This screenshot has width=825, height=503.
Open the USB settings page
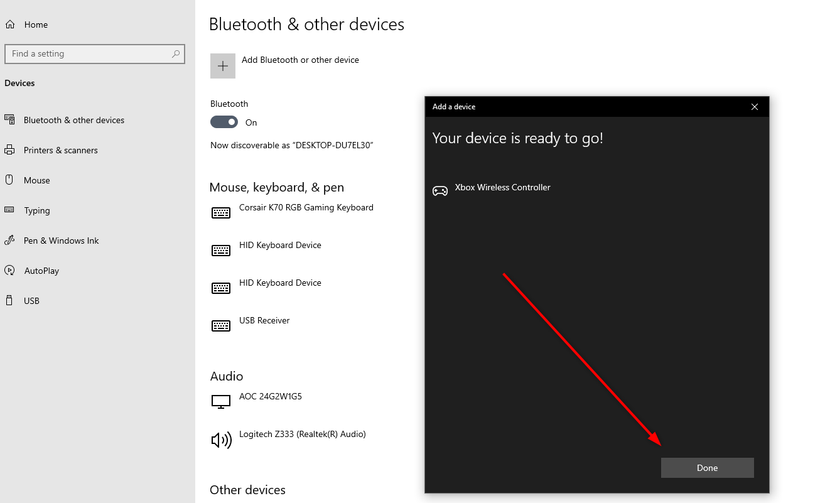coord(32,301)
